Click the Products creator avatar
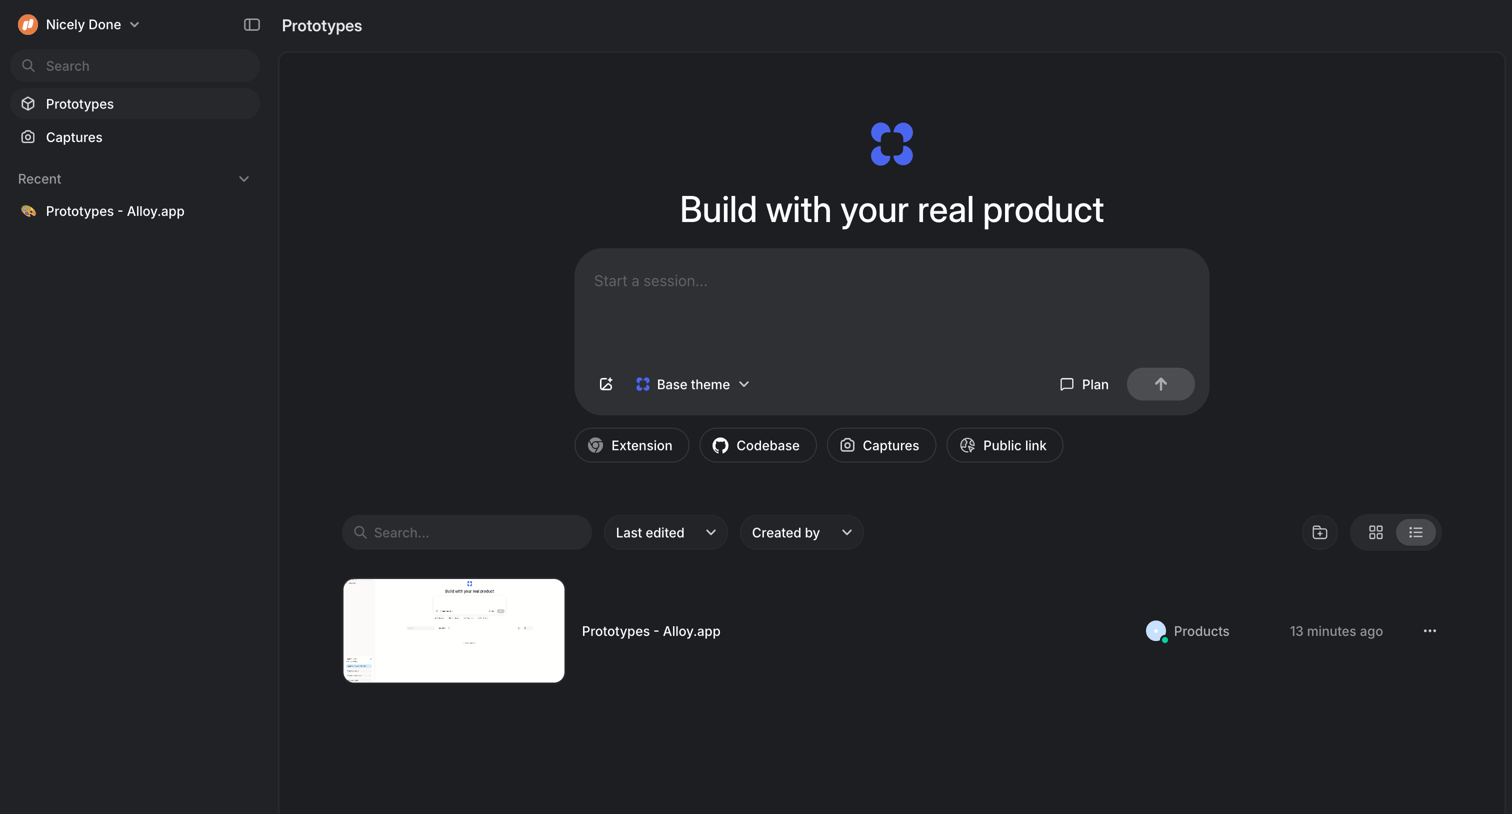Image resolution: width=1512 pixels, height=814 pixels. [1156, 631]
